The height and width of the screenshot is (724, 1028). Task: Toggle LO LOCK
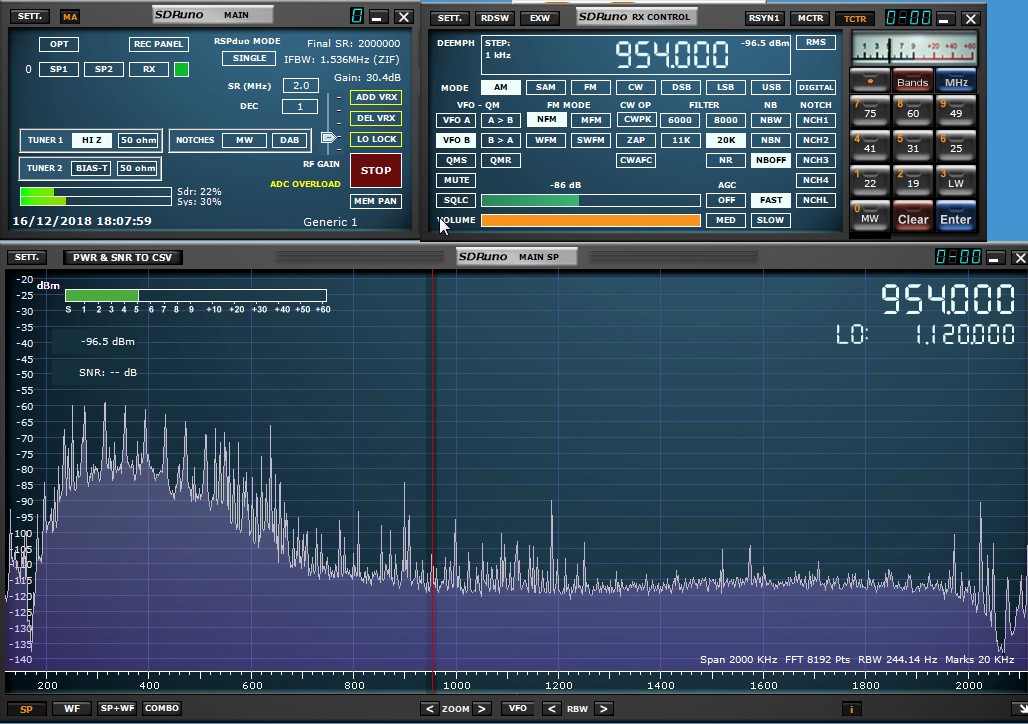pos(376,139)
